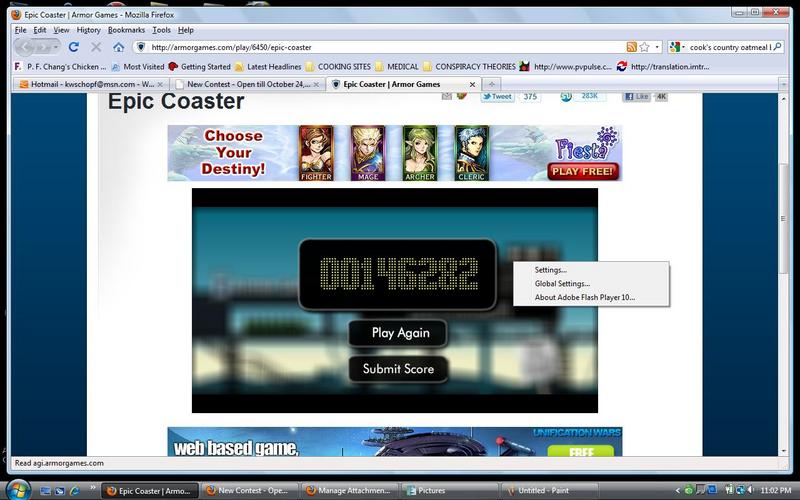Viewport: 800px width, 500px height.
Task: Click the RSS feed icon in address bar
Action: (x=632, y=47)
